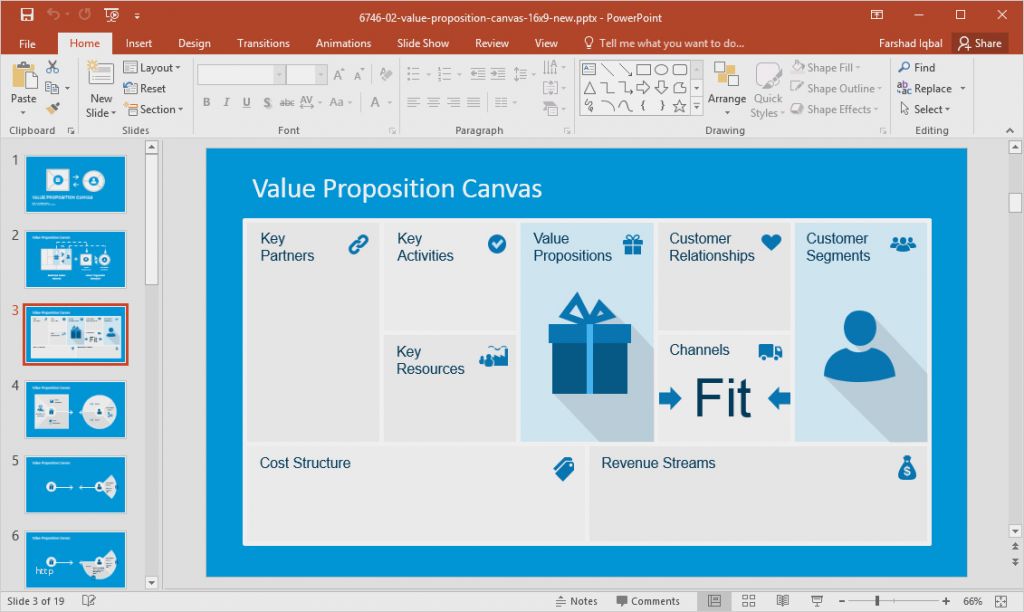Open the Animations tab
The height and width of the screenshot is (612, 1024).
click(343, 43)
